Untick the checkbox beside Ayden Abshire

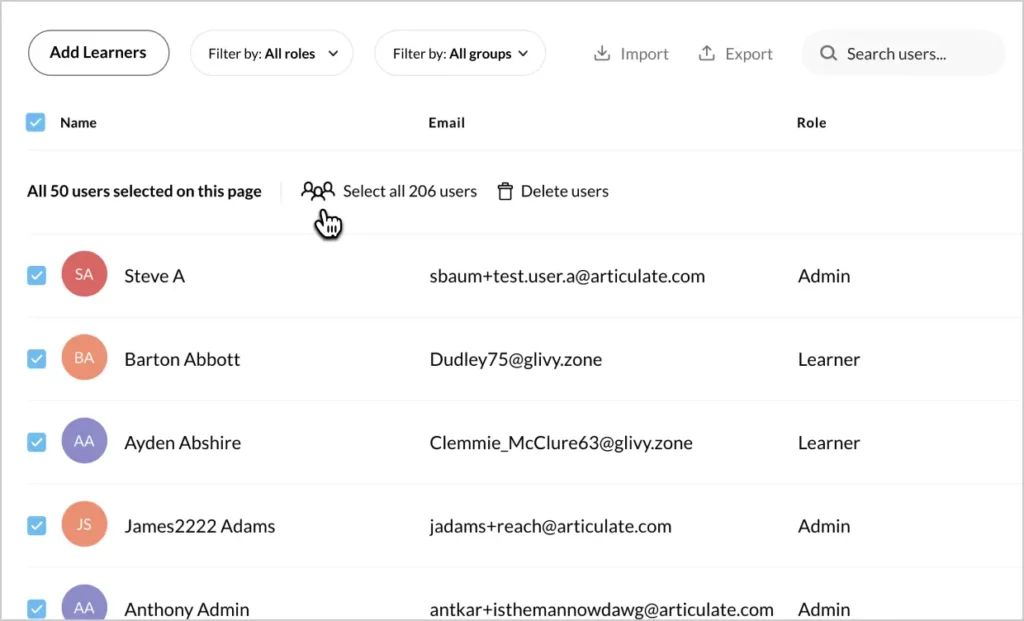click(x=36, y=442)
